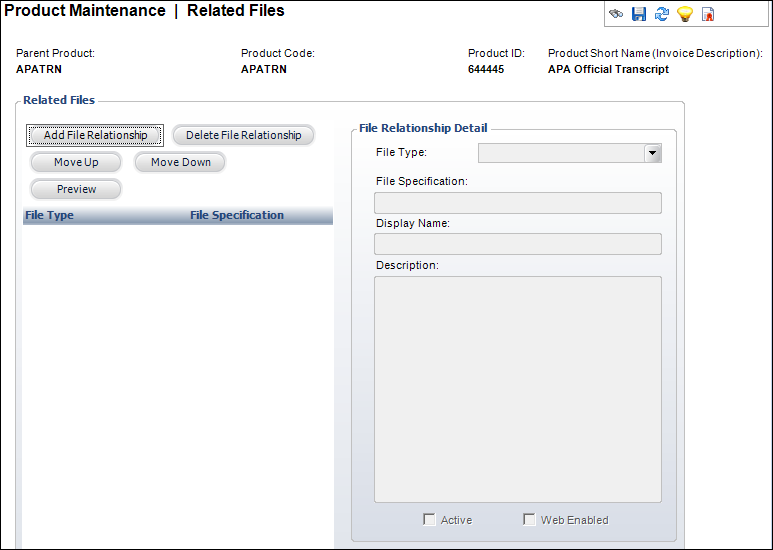Click Delete File Relationship button
Image resolution: width=773 pixels, height=550 pixels.
point(244,135)
